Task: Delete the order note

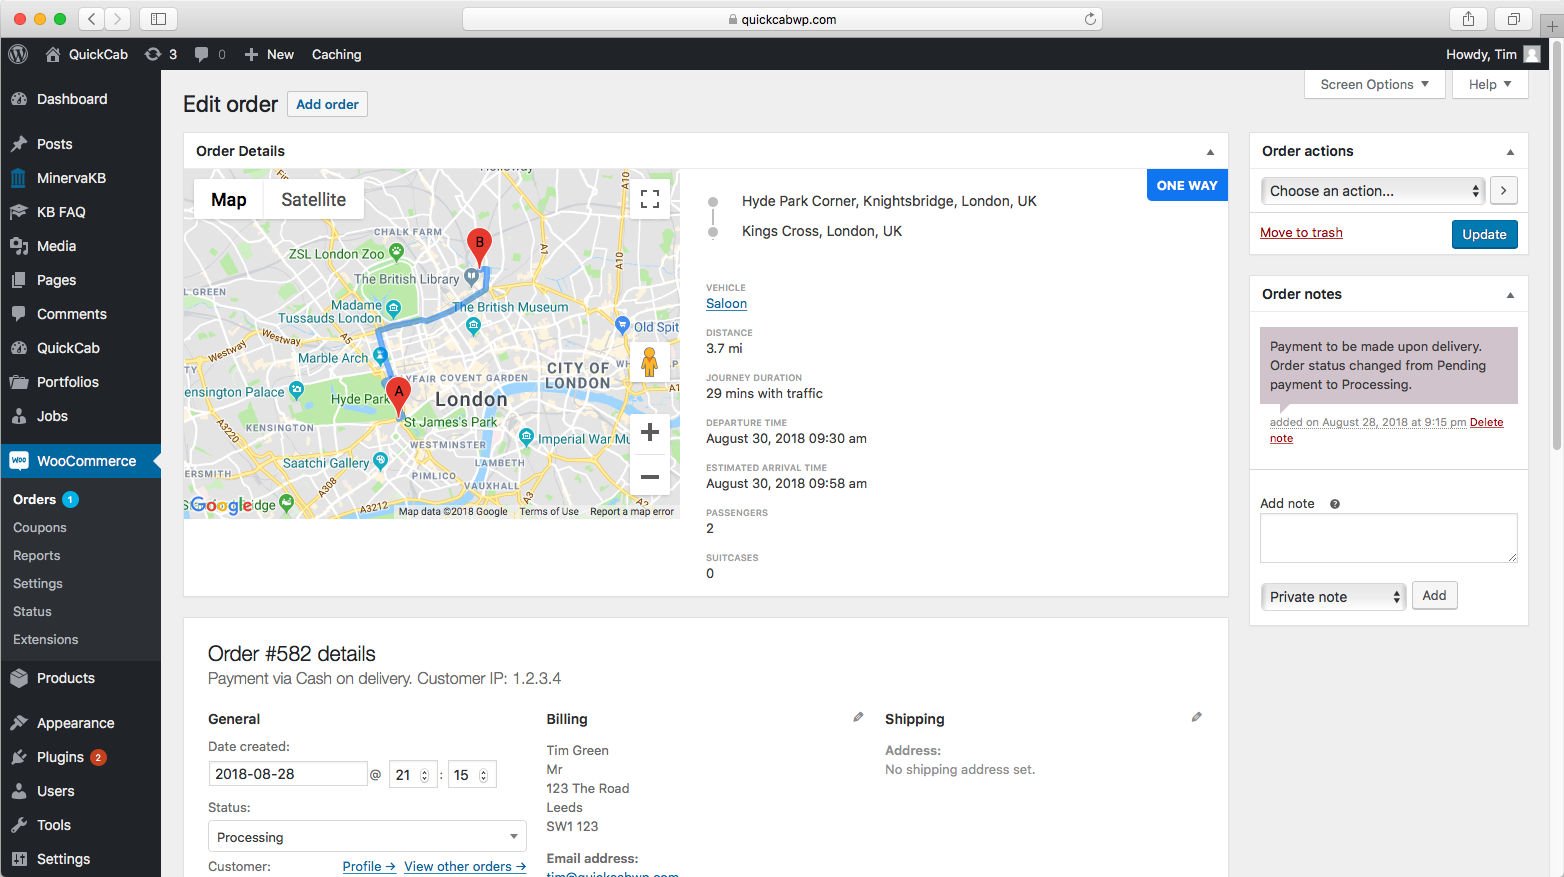Action: point(1486,423)
